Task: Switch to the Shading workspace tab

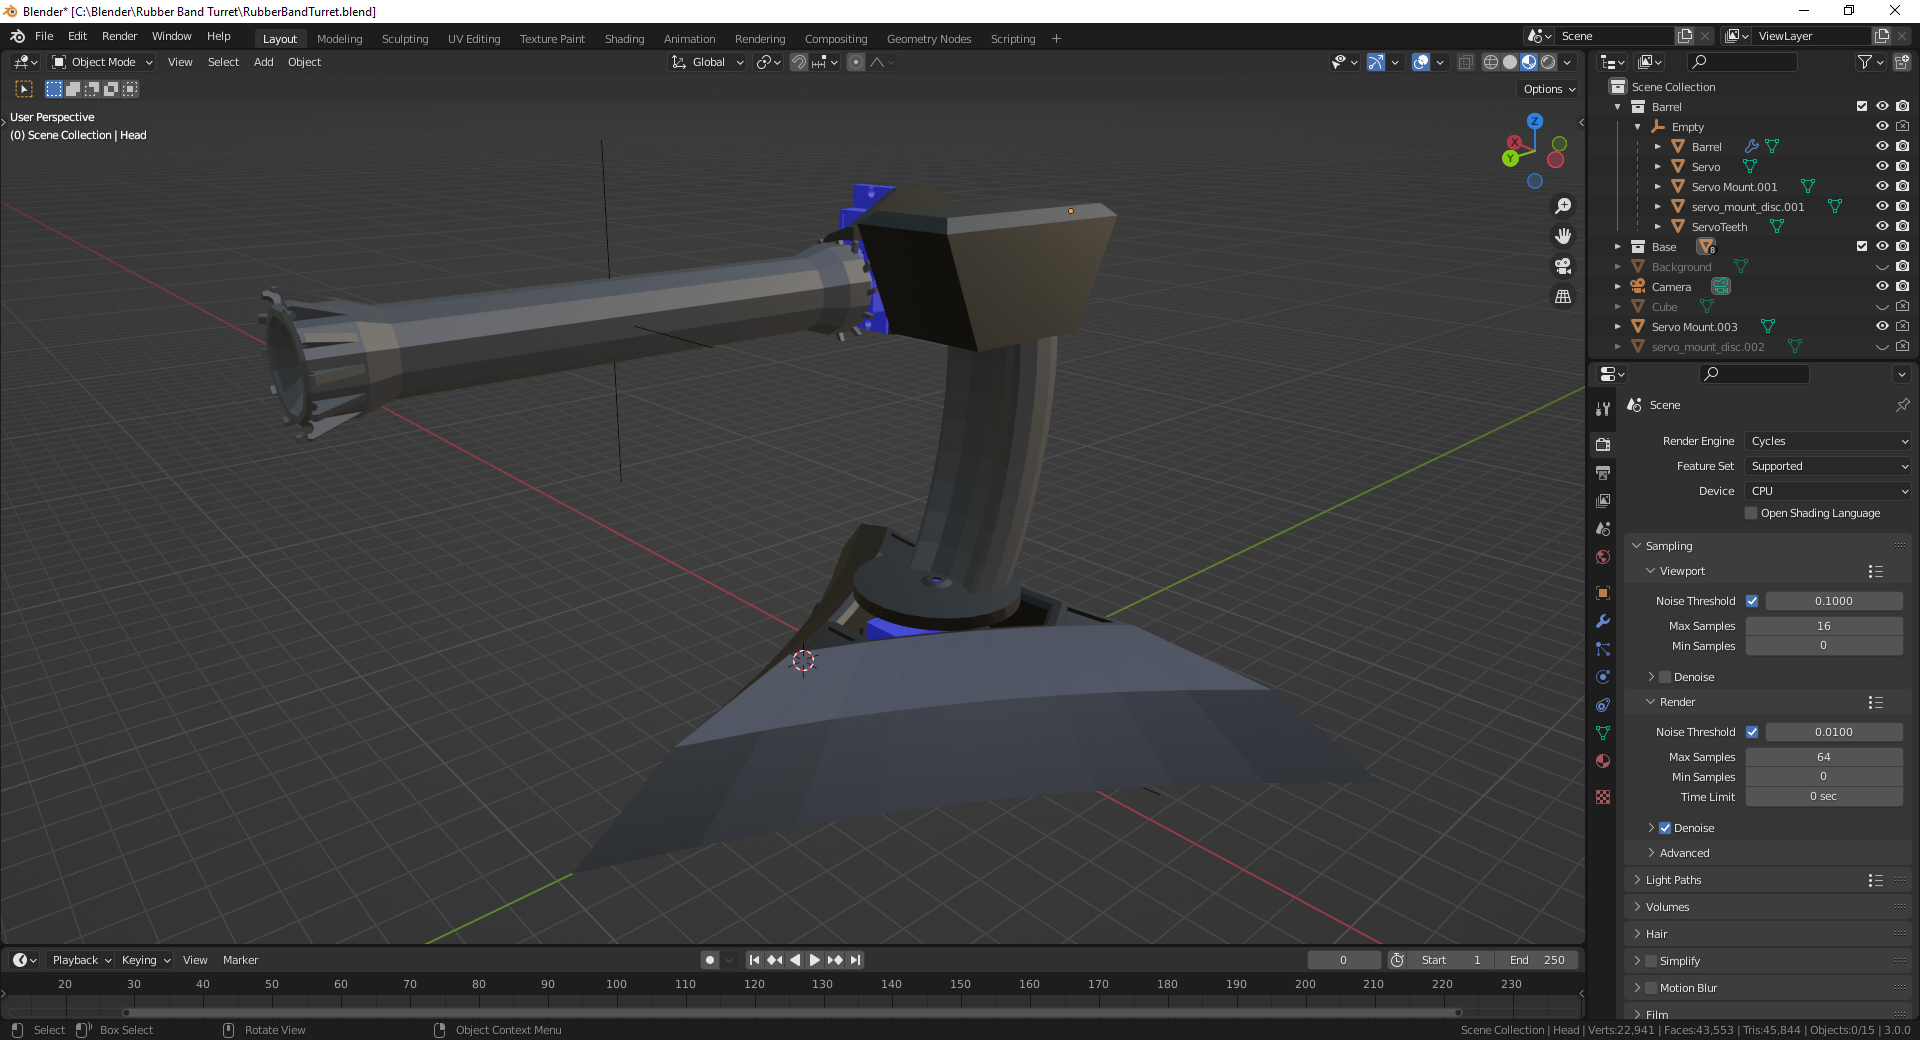Action: coord(624,38)
